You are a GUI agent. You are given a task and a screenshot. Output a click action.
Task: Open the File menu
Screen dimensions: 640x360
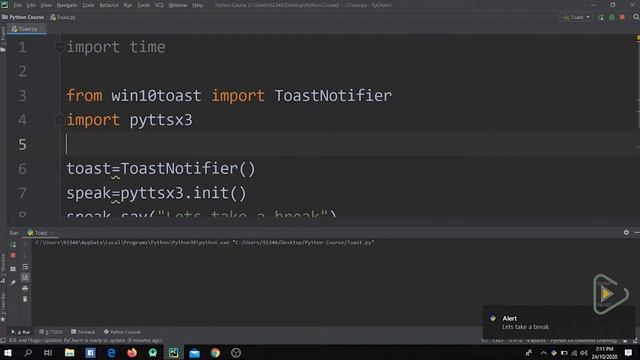pyautogui.click(x=18, y=5)
